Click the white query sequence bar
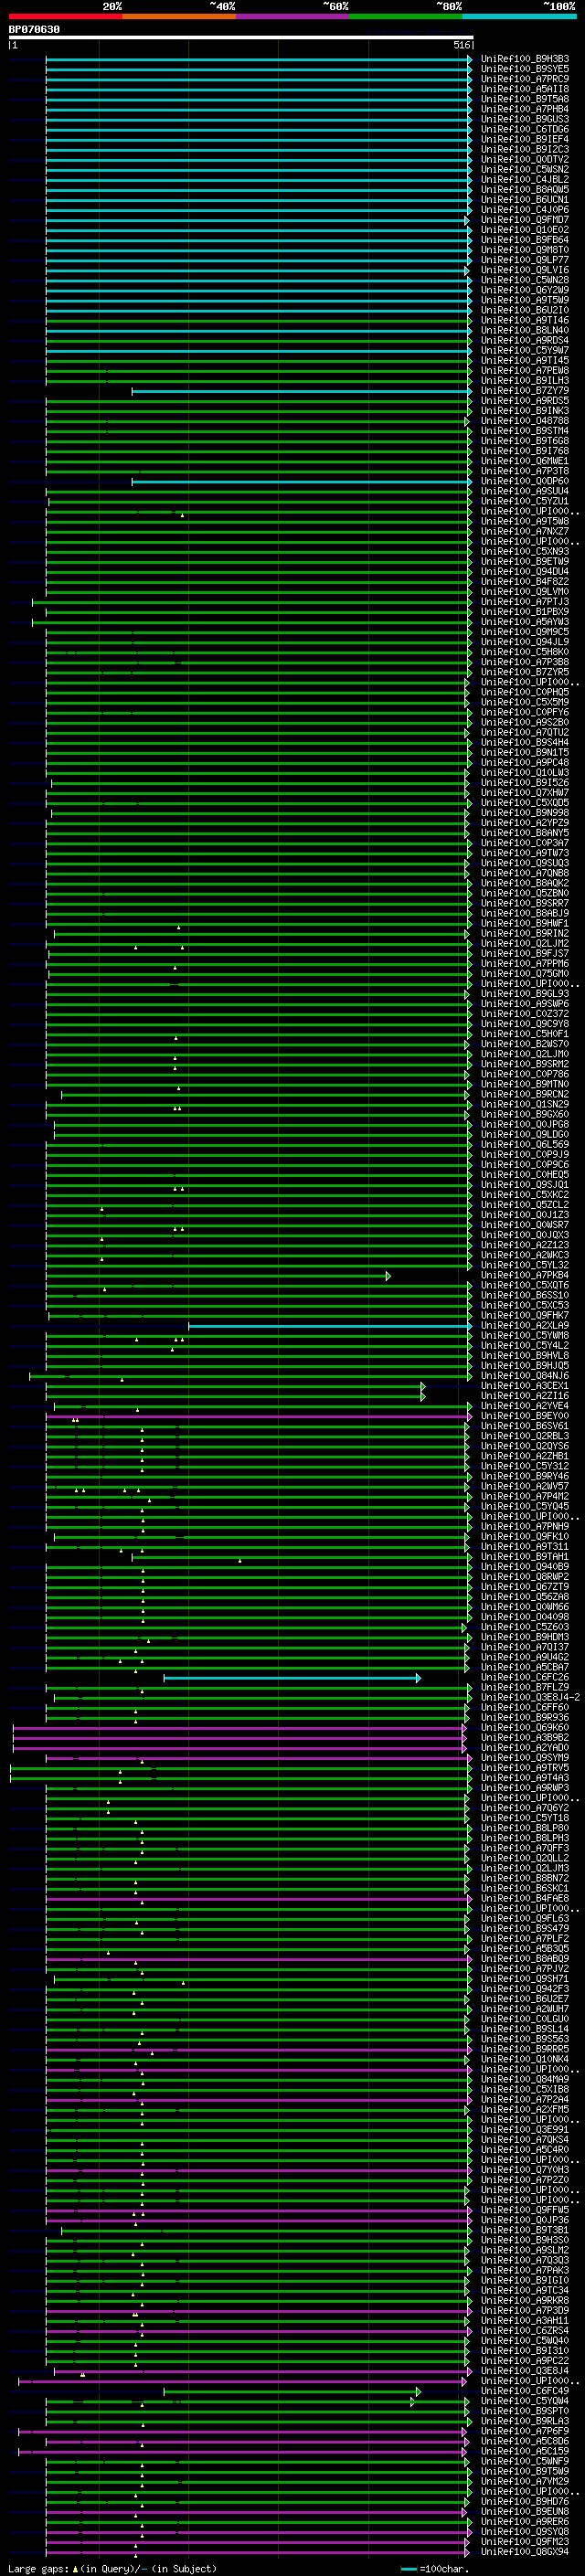The image size is (585, 2576). tap(240, 37)
